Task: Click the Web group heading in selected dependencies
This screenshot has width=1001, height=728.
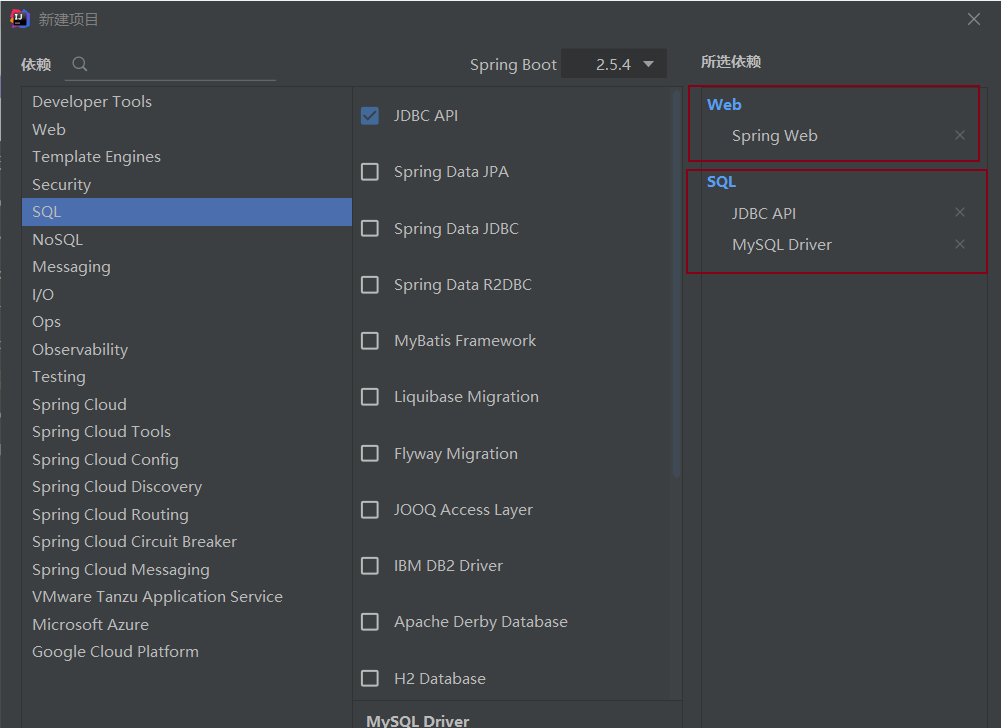Action: (x=724, y=105)
